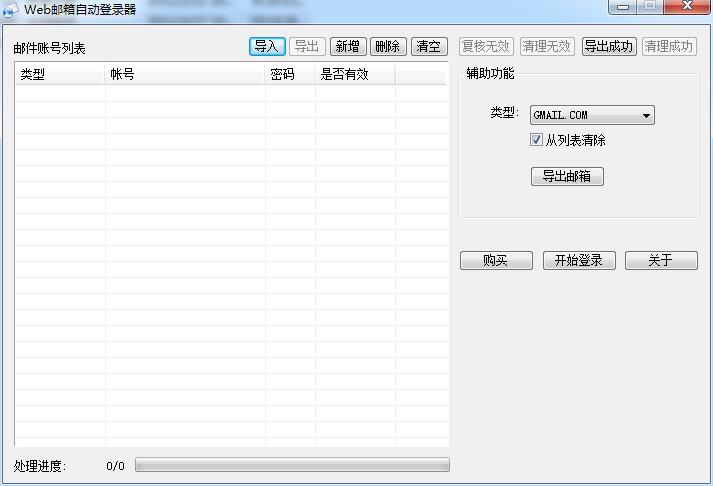Sort by the 类型 column header
The height and width of the screenshot is (486, 713).
pyautogui.click(x=60, y=75)
